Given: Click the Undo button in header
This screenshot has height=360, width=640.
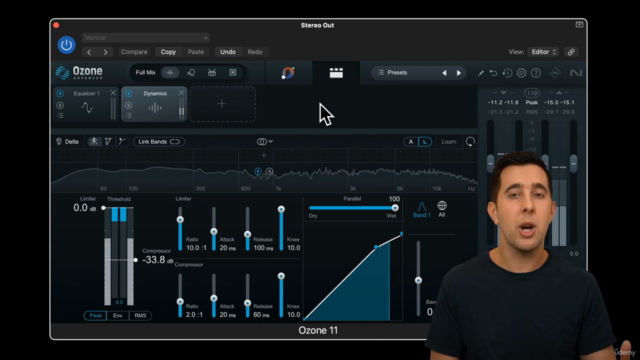Looking at the screenshot, I should coord(228,52).
